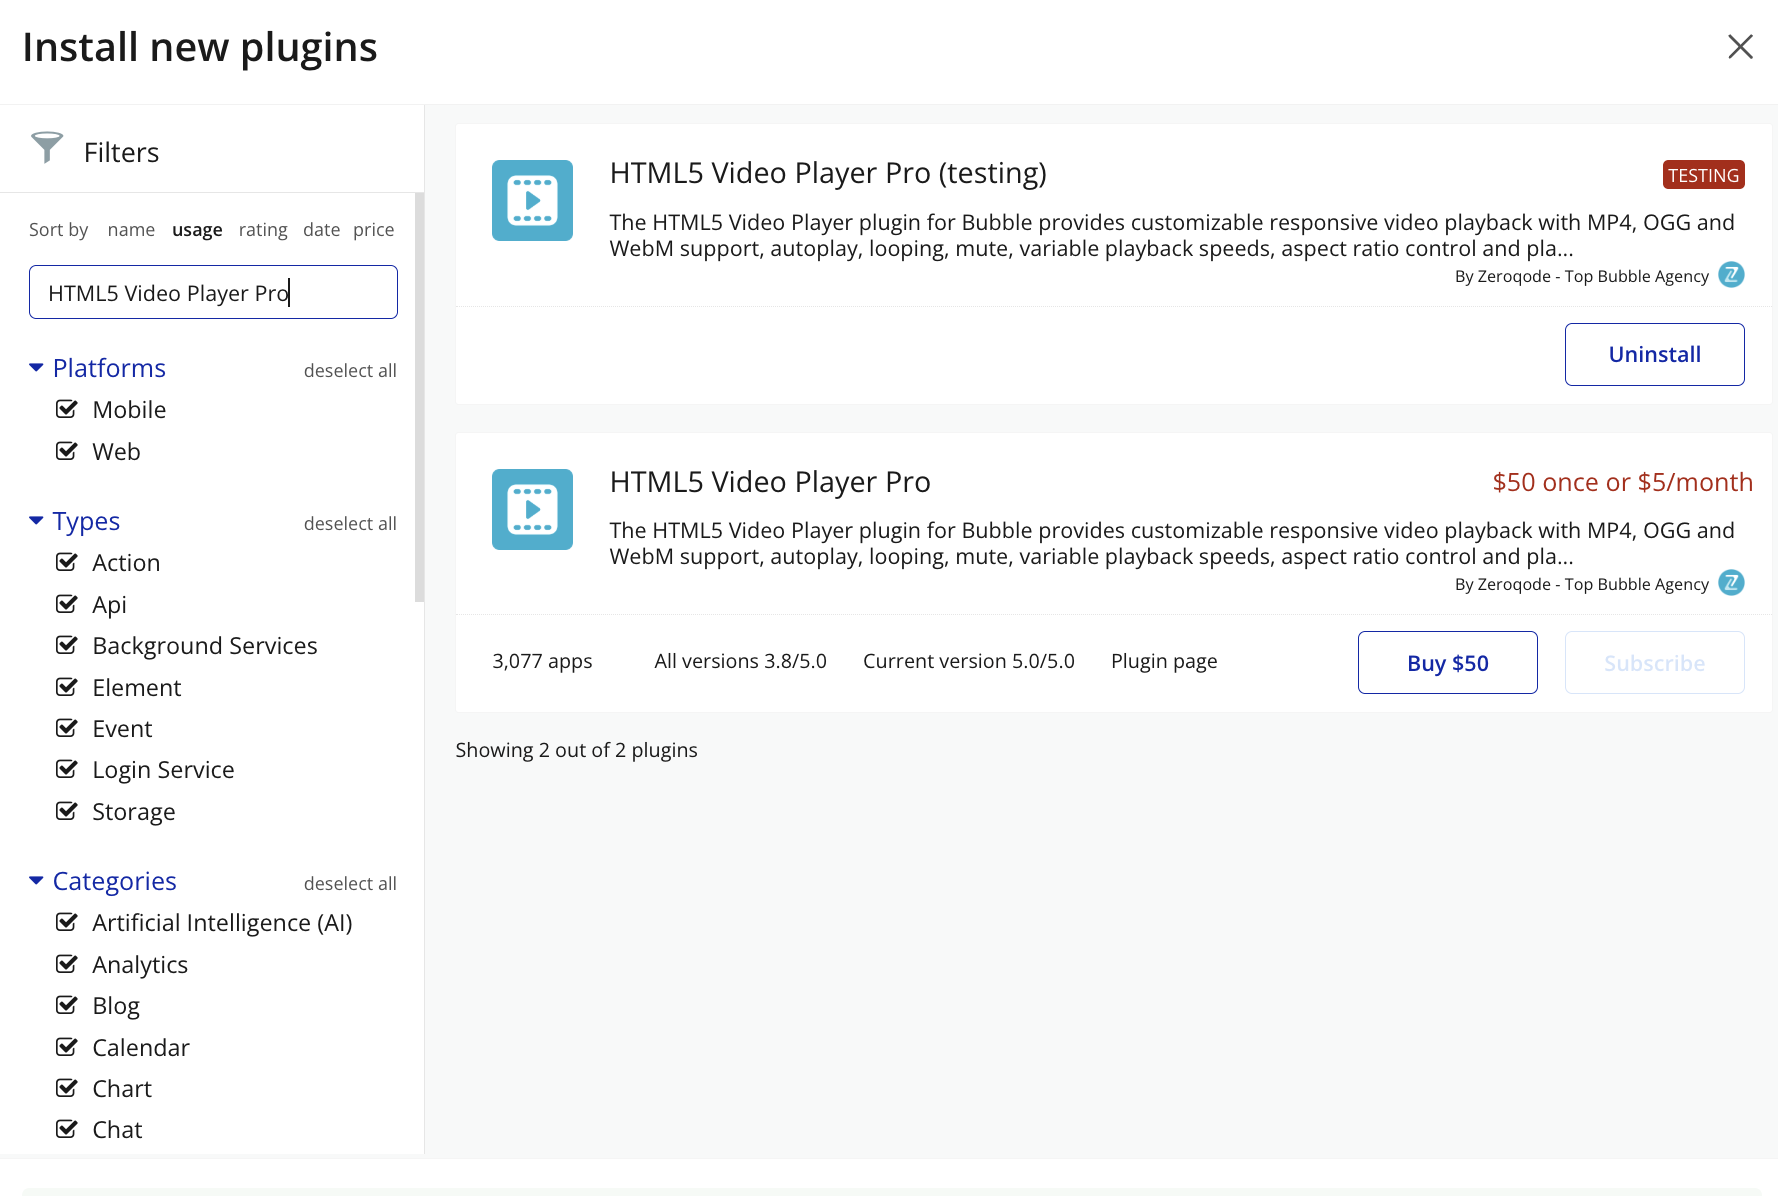Close the Install new plugins dialog
Screen dimensions: 1778x1196
click(1740, 47)
